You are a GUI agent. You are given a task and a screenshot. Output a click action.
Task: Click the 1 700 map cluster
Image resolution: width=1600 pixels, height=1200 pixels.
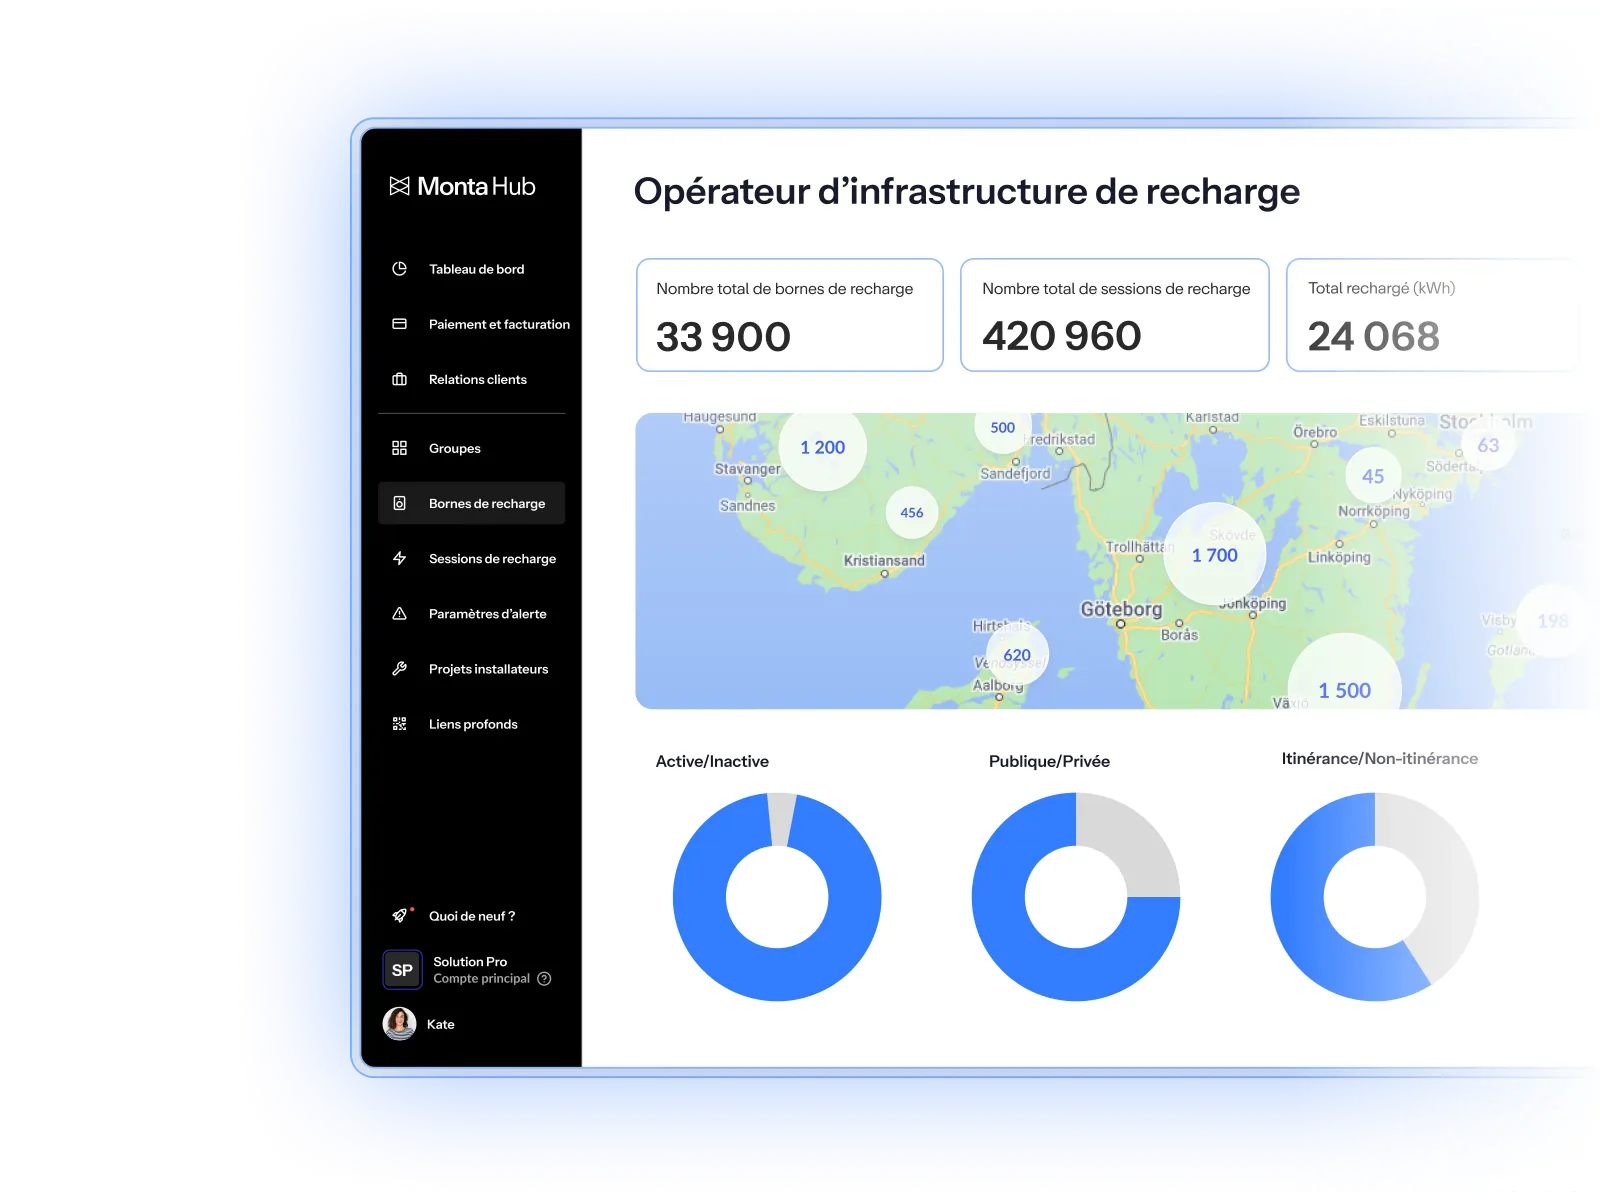1215,555
